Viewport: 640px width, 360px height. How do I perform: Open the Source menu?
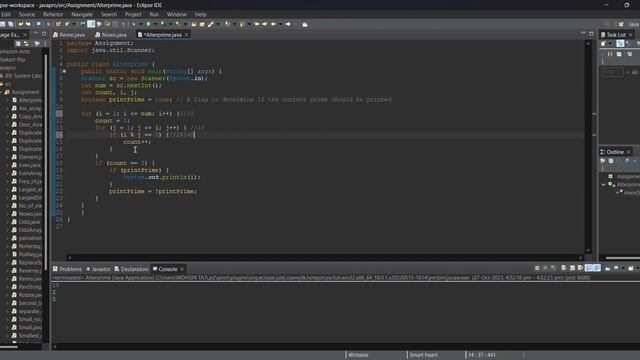click(x=27, y=14)
